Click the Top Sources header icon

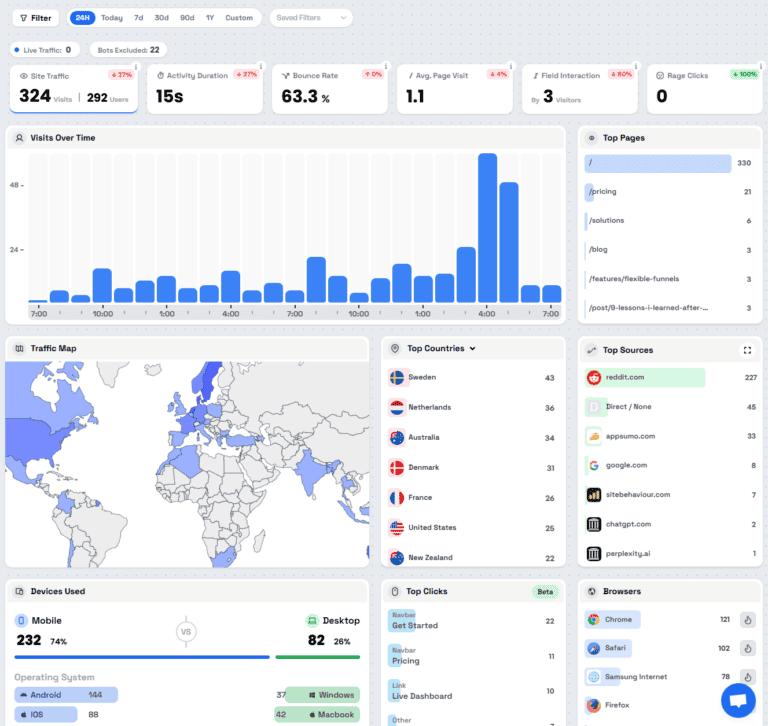(592, 350)
